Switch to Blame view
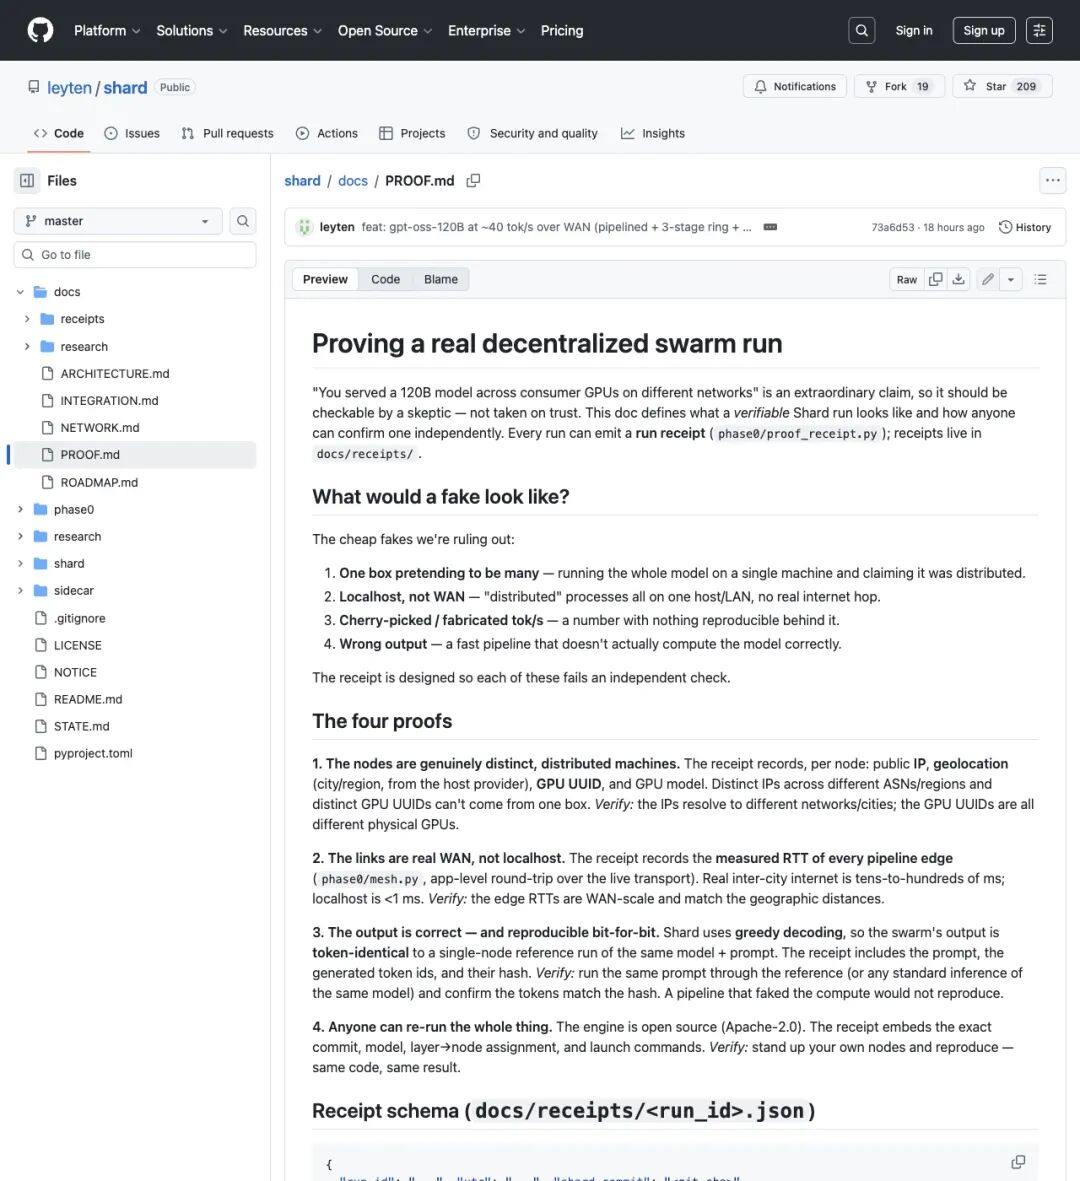1080x1181 pixels. (441, 279)
